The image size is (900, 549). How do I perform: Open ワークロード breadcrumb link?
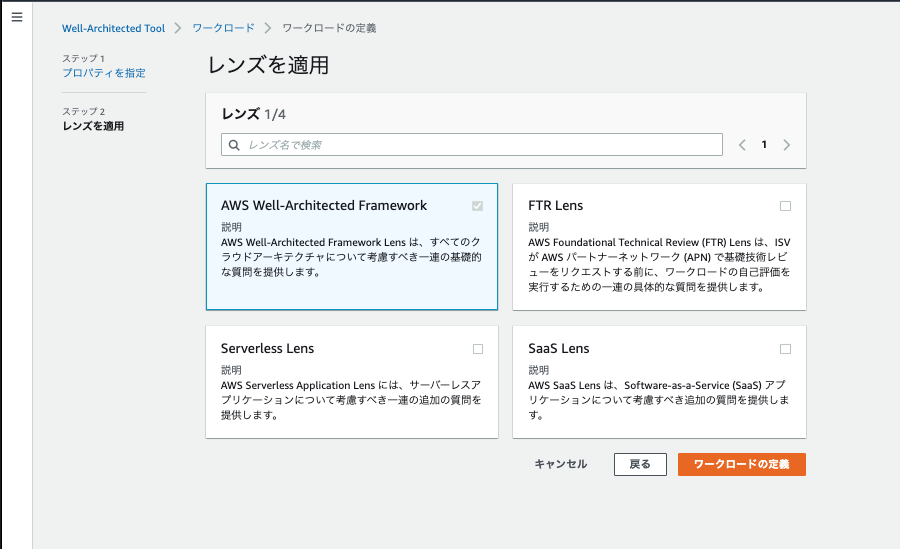223,28
